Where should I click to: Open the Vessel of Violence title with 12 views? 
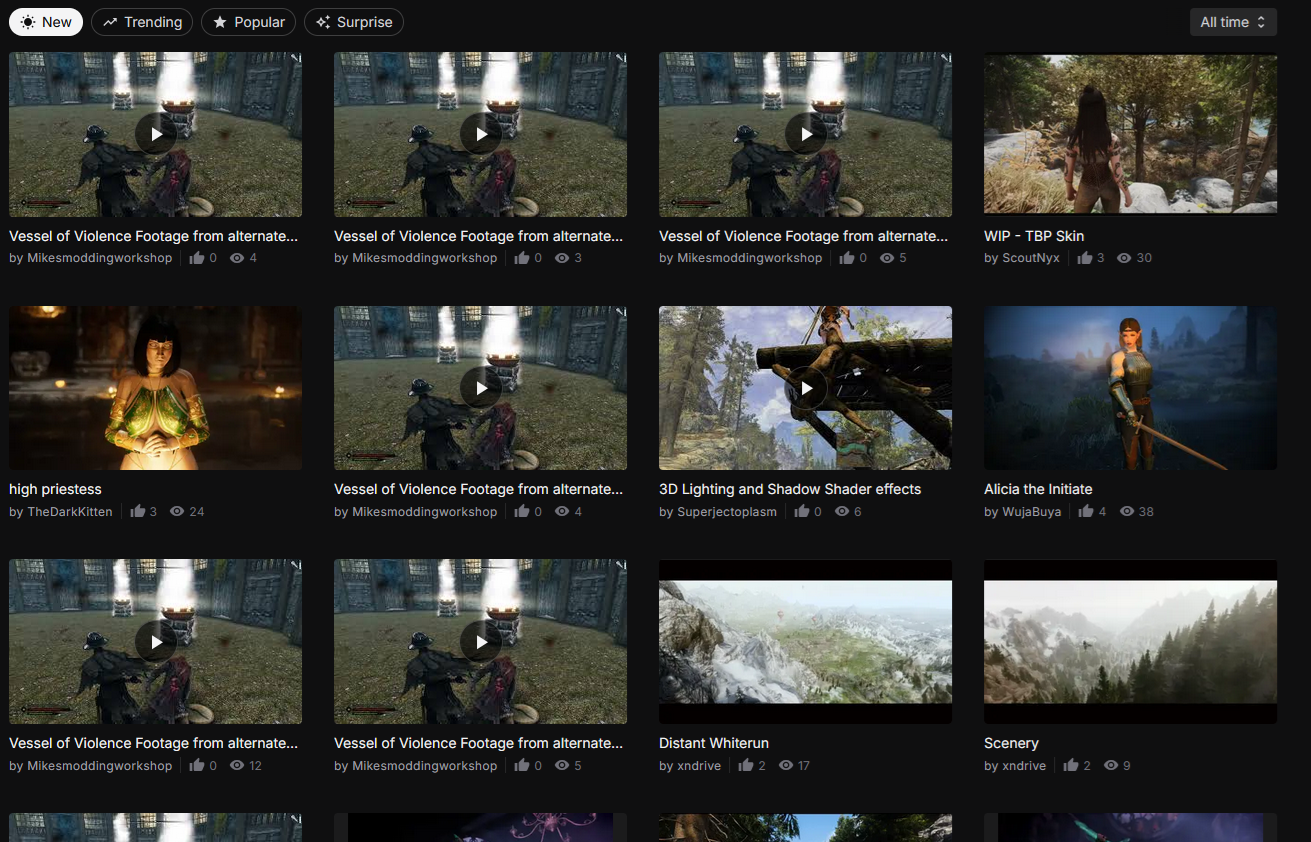point(153,743)
